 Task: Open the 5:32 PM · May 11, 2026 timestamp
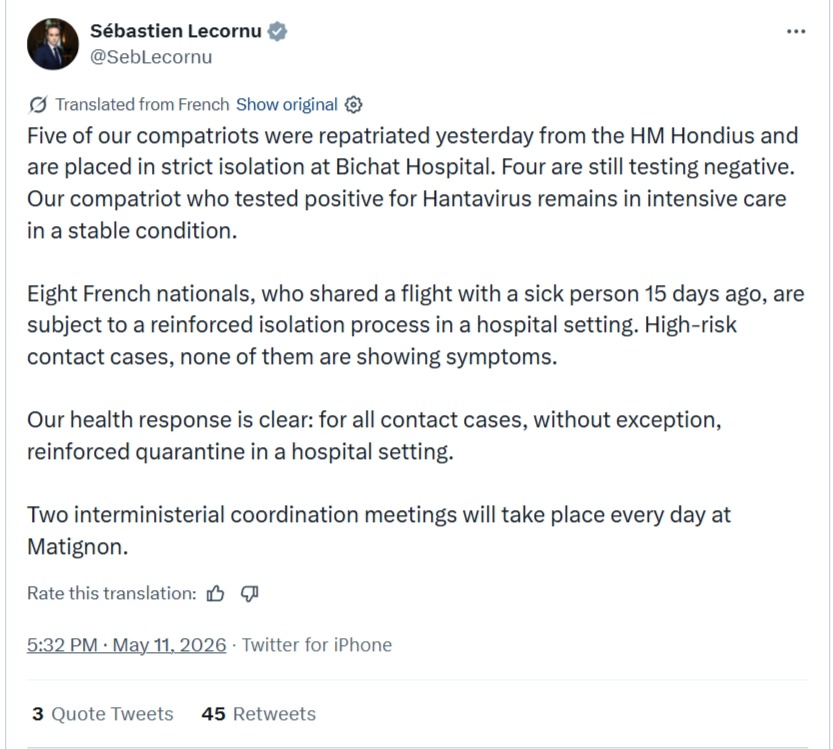(126, 645)
